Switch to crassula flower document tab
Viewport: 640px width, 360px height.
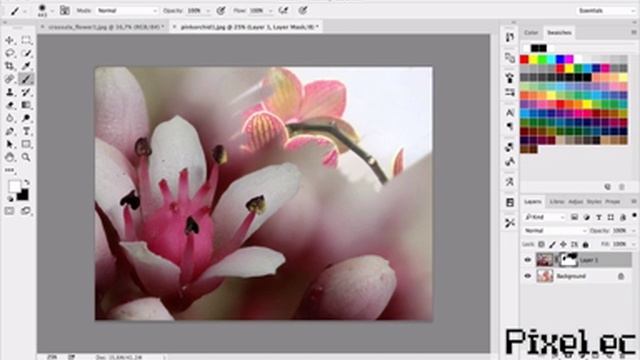pos(103,27)
